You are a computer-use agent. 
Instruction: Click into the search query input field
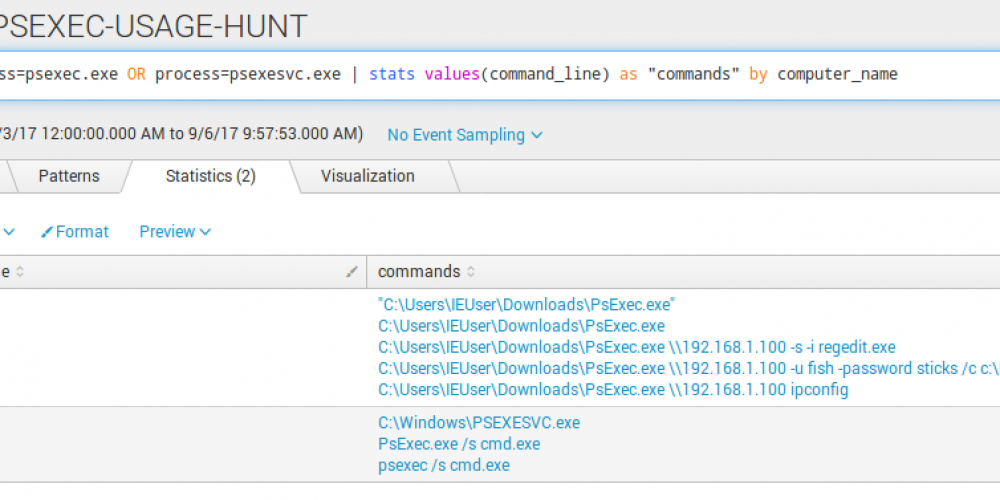(x=500, y=74)
